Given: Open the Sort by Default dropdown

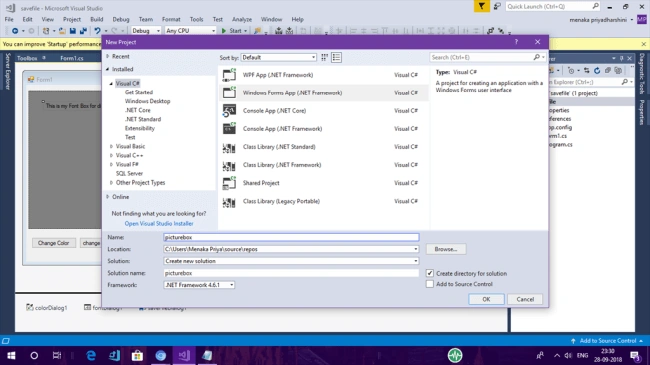Looking at the screenshot, I should click(279, 57).
